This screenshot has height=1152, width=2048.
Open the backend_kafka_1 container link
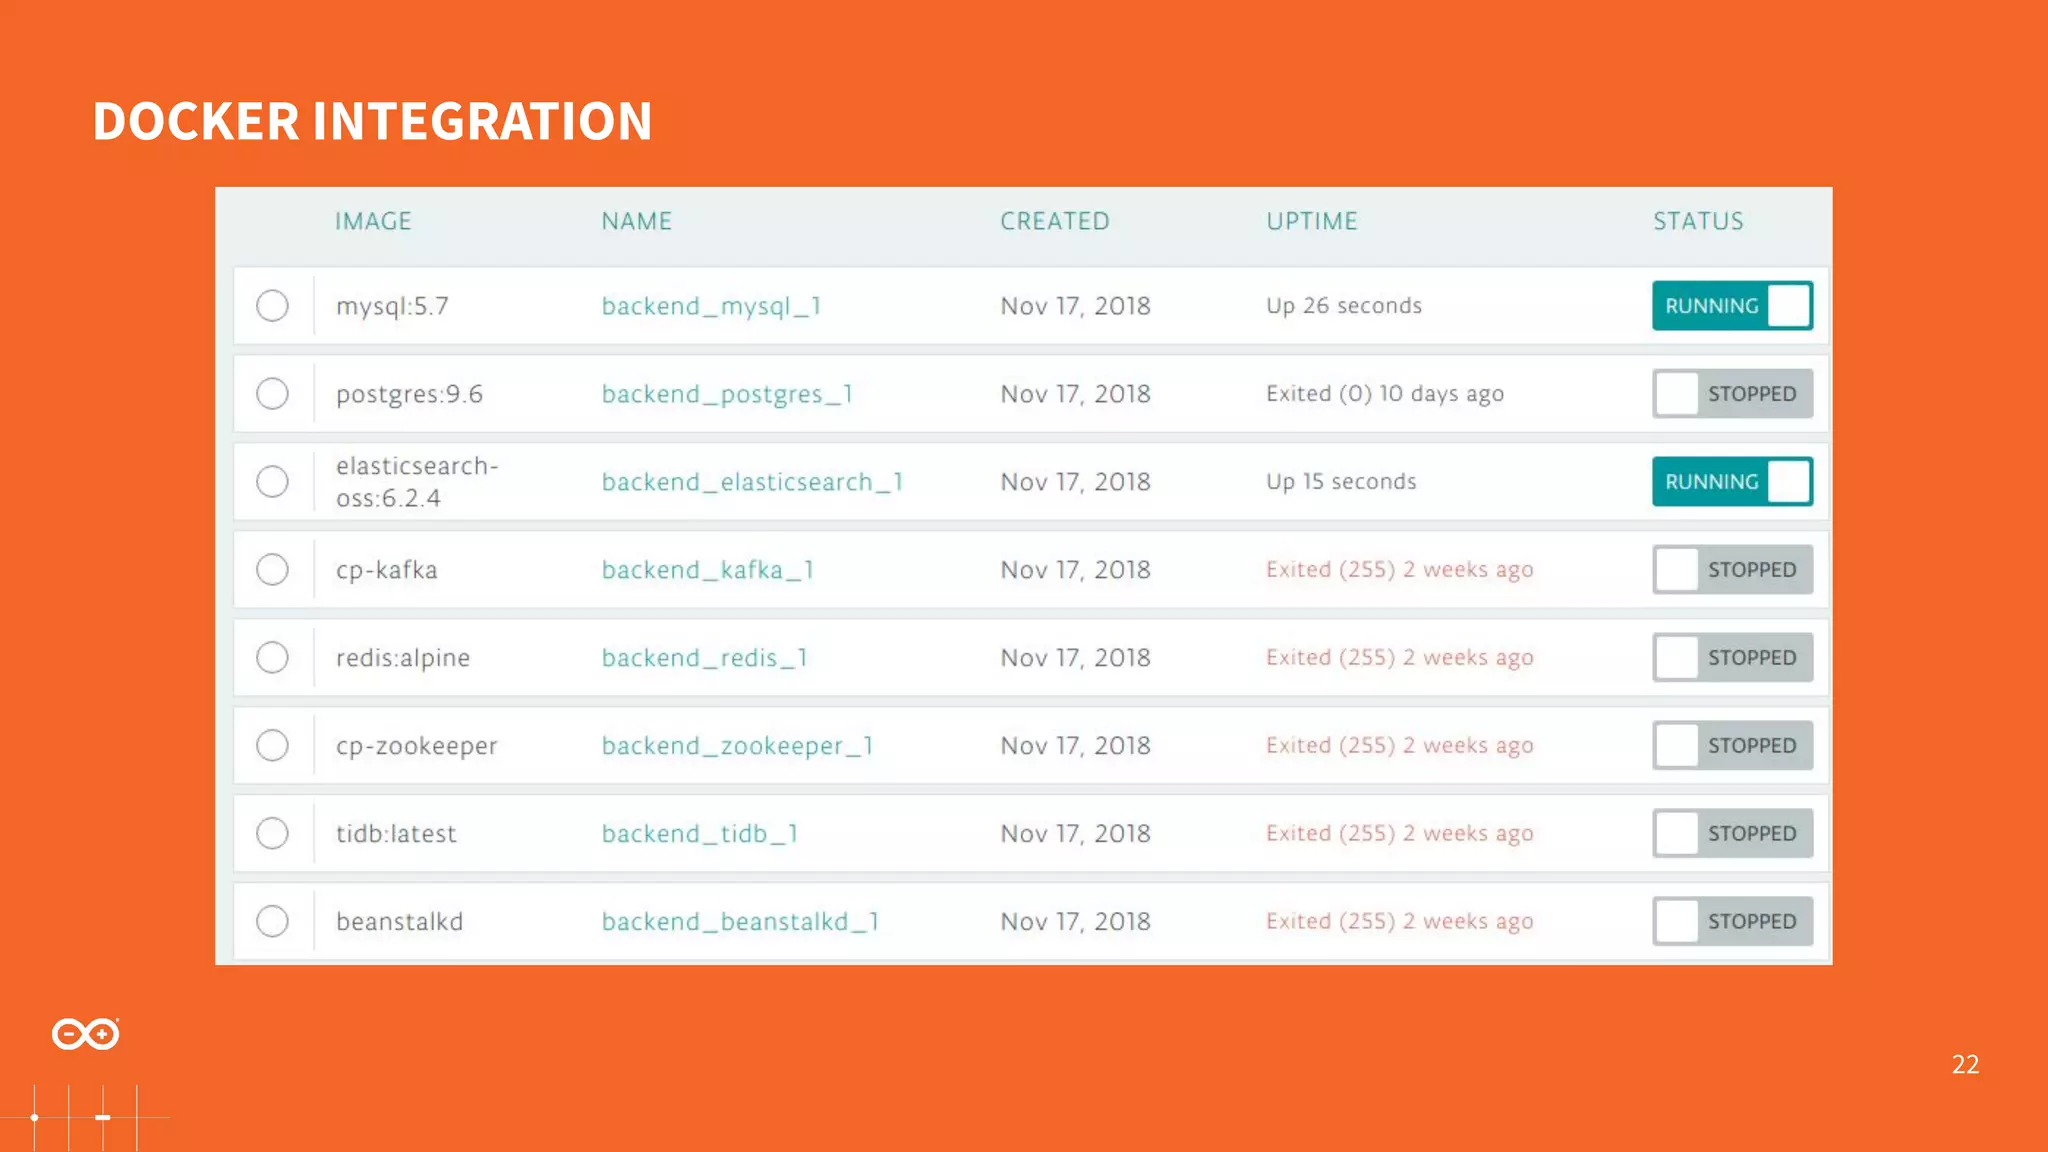708,571
